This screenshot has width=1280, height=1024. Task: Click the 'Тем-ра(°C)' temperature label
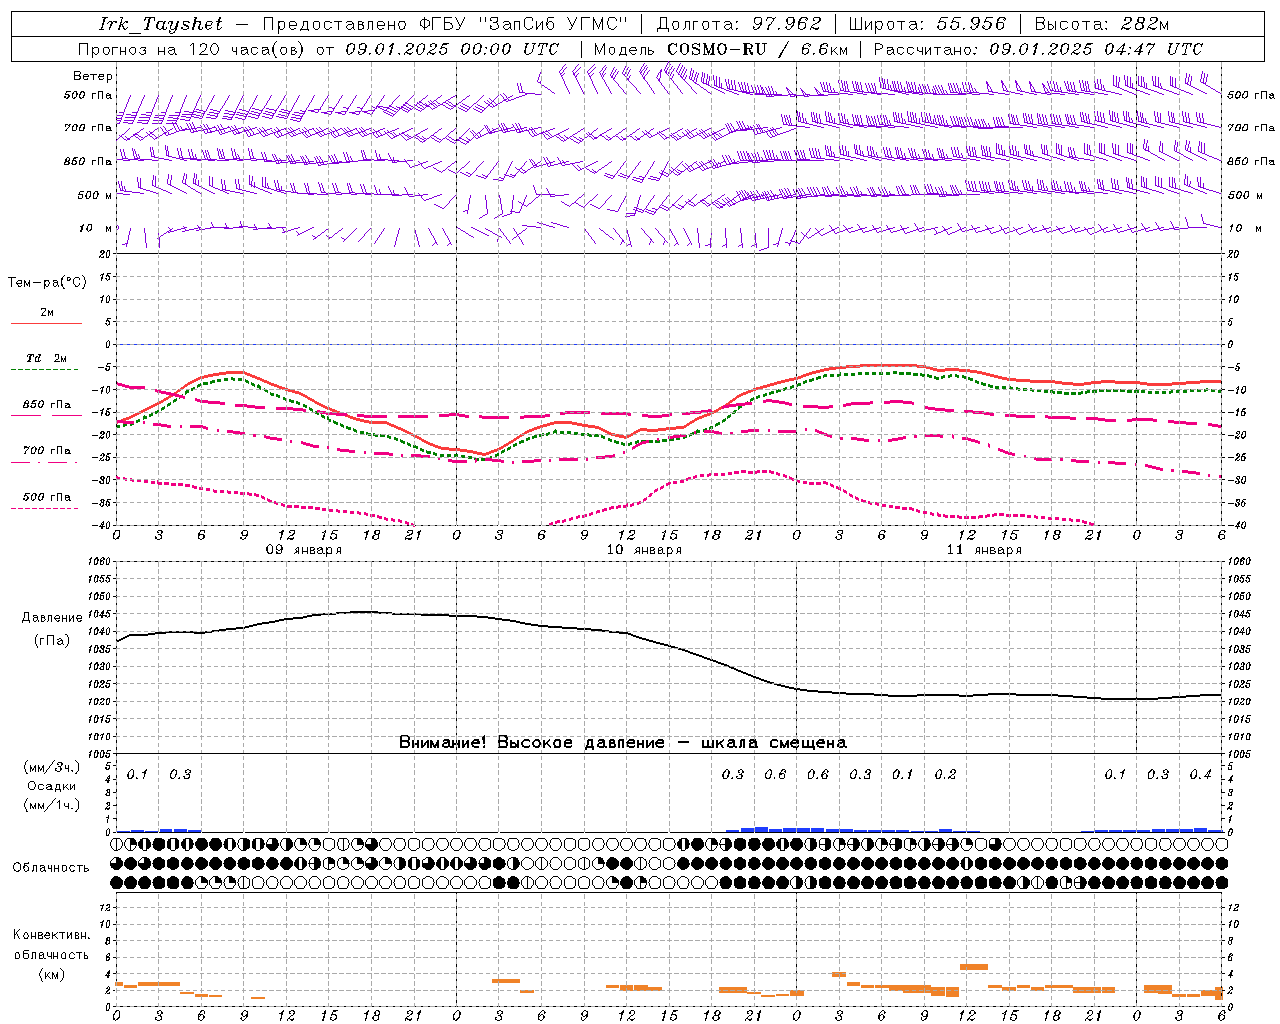click(47, 283)
